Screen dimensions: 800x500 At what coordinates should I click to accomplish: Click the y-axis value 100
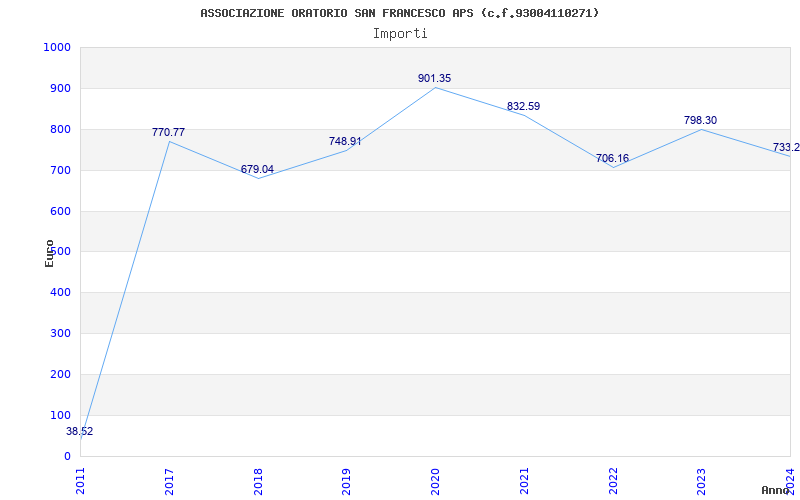point(61,415)
